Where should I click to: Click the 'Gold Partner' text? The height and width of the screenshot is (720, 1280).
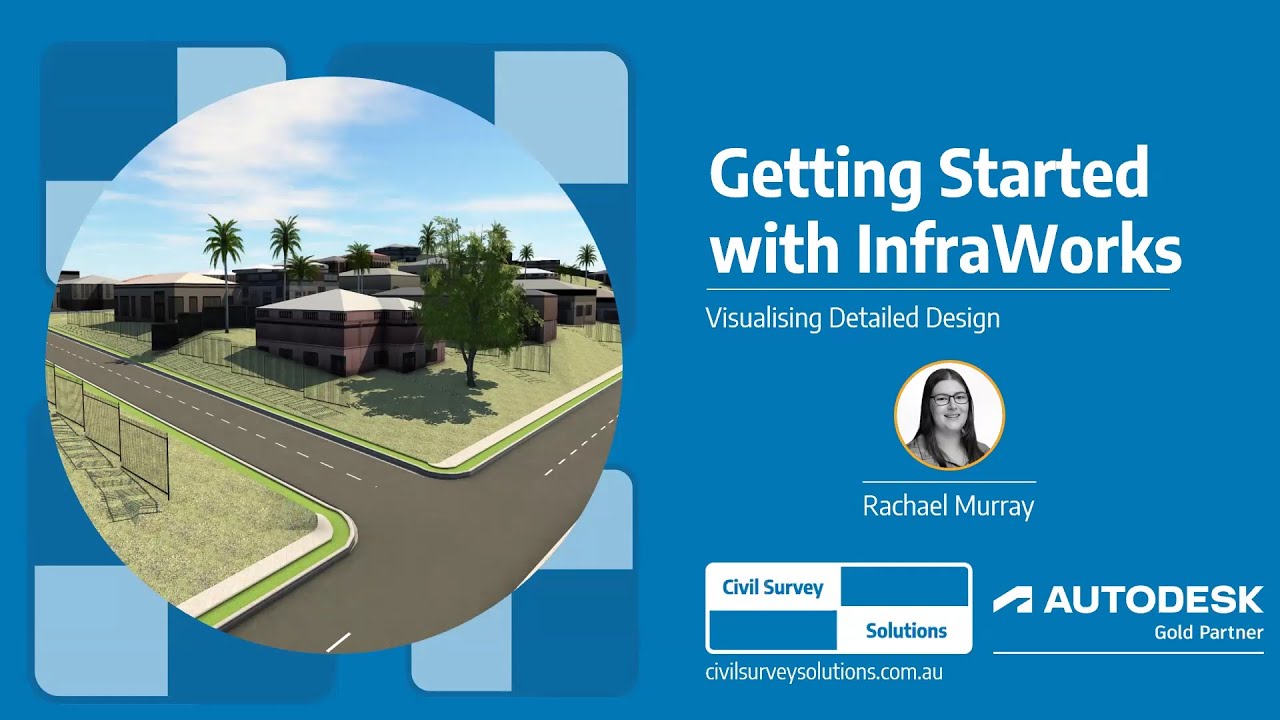point(1209,632)
